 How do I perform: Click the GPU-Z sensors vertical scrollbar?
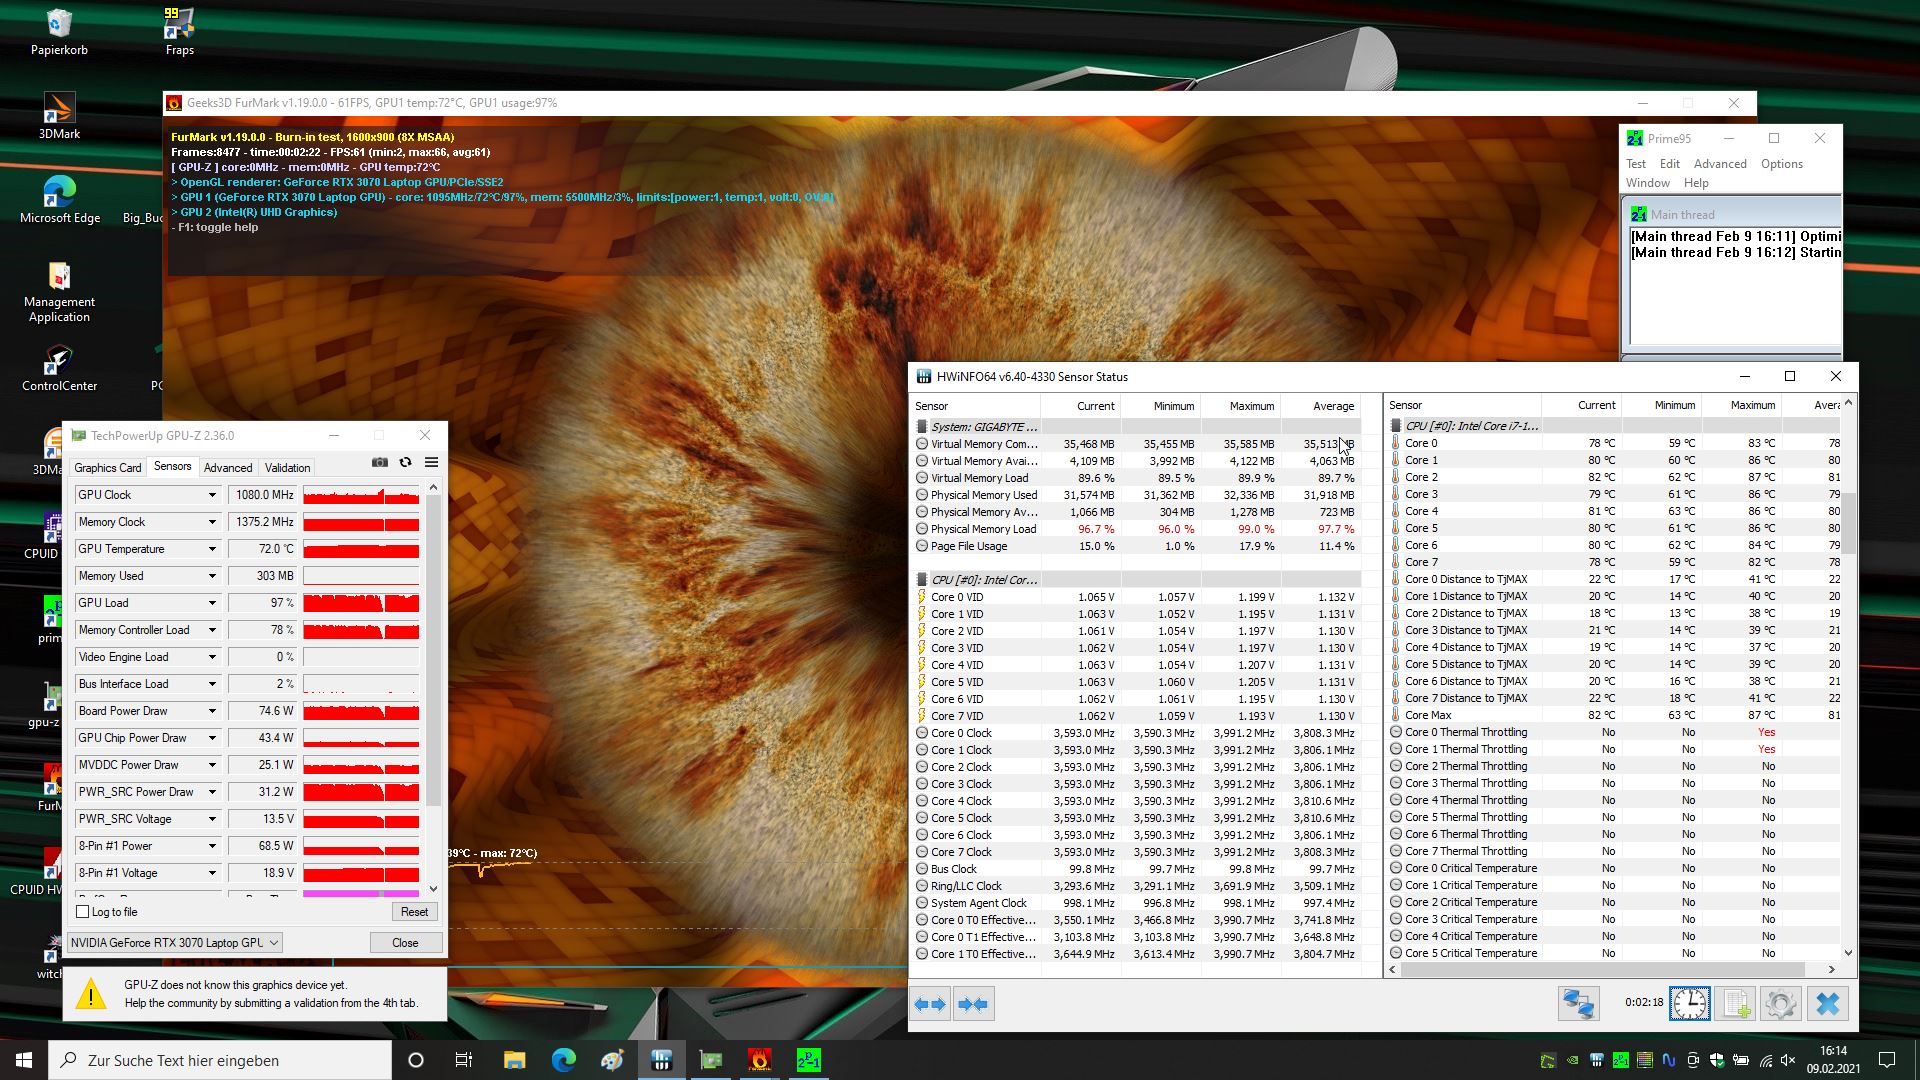(x=433, y=650)
